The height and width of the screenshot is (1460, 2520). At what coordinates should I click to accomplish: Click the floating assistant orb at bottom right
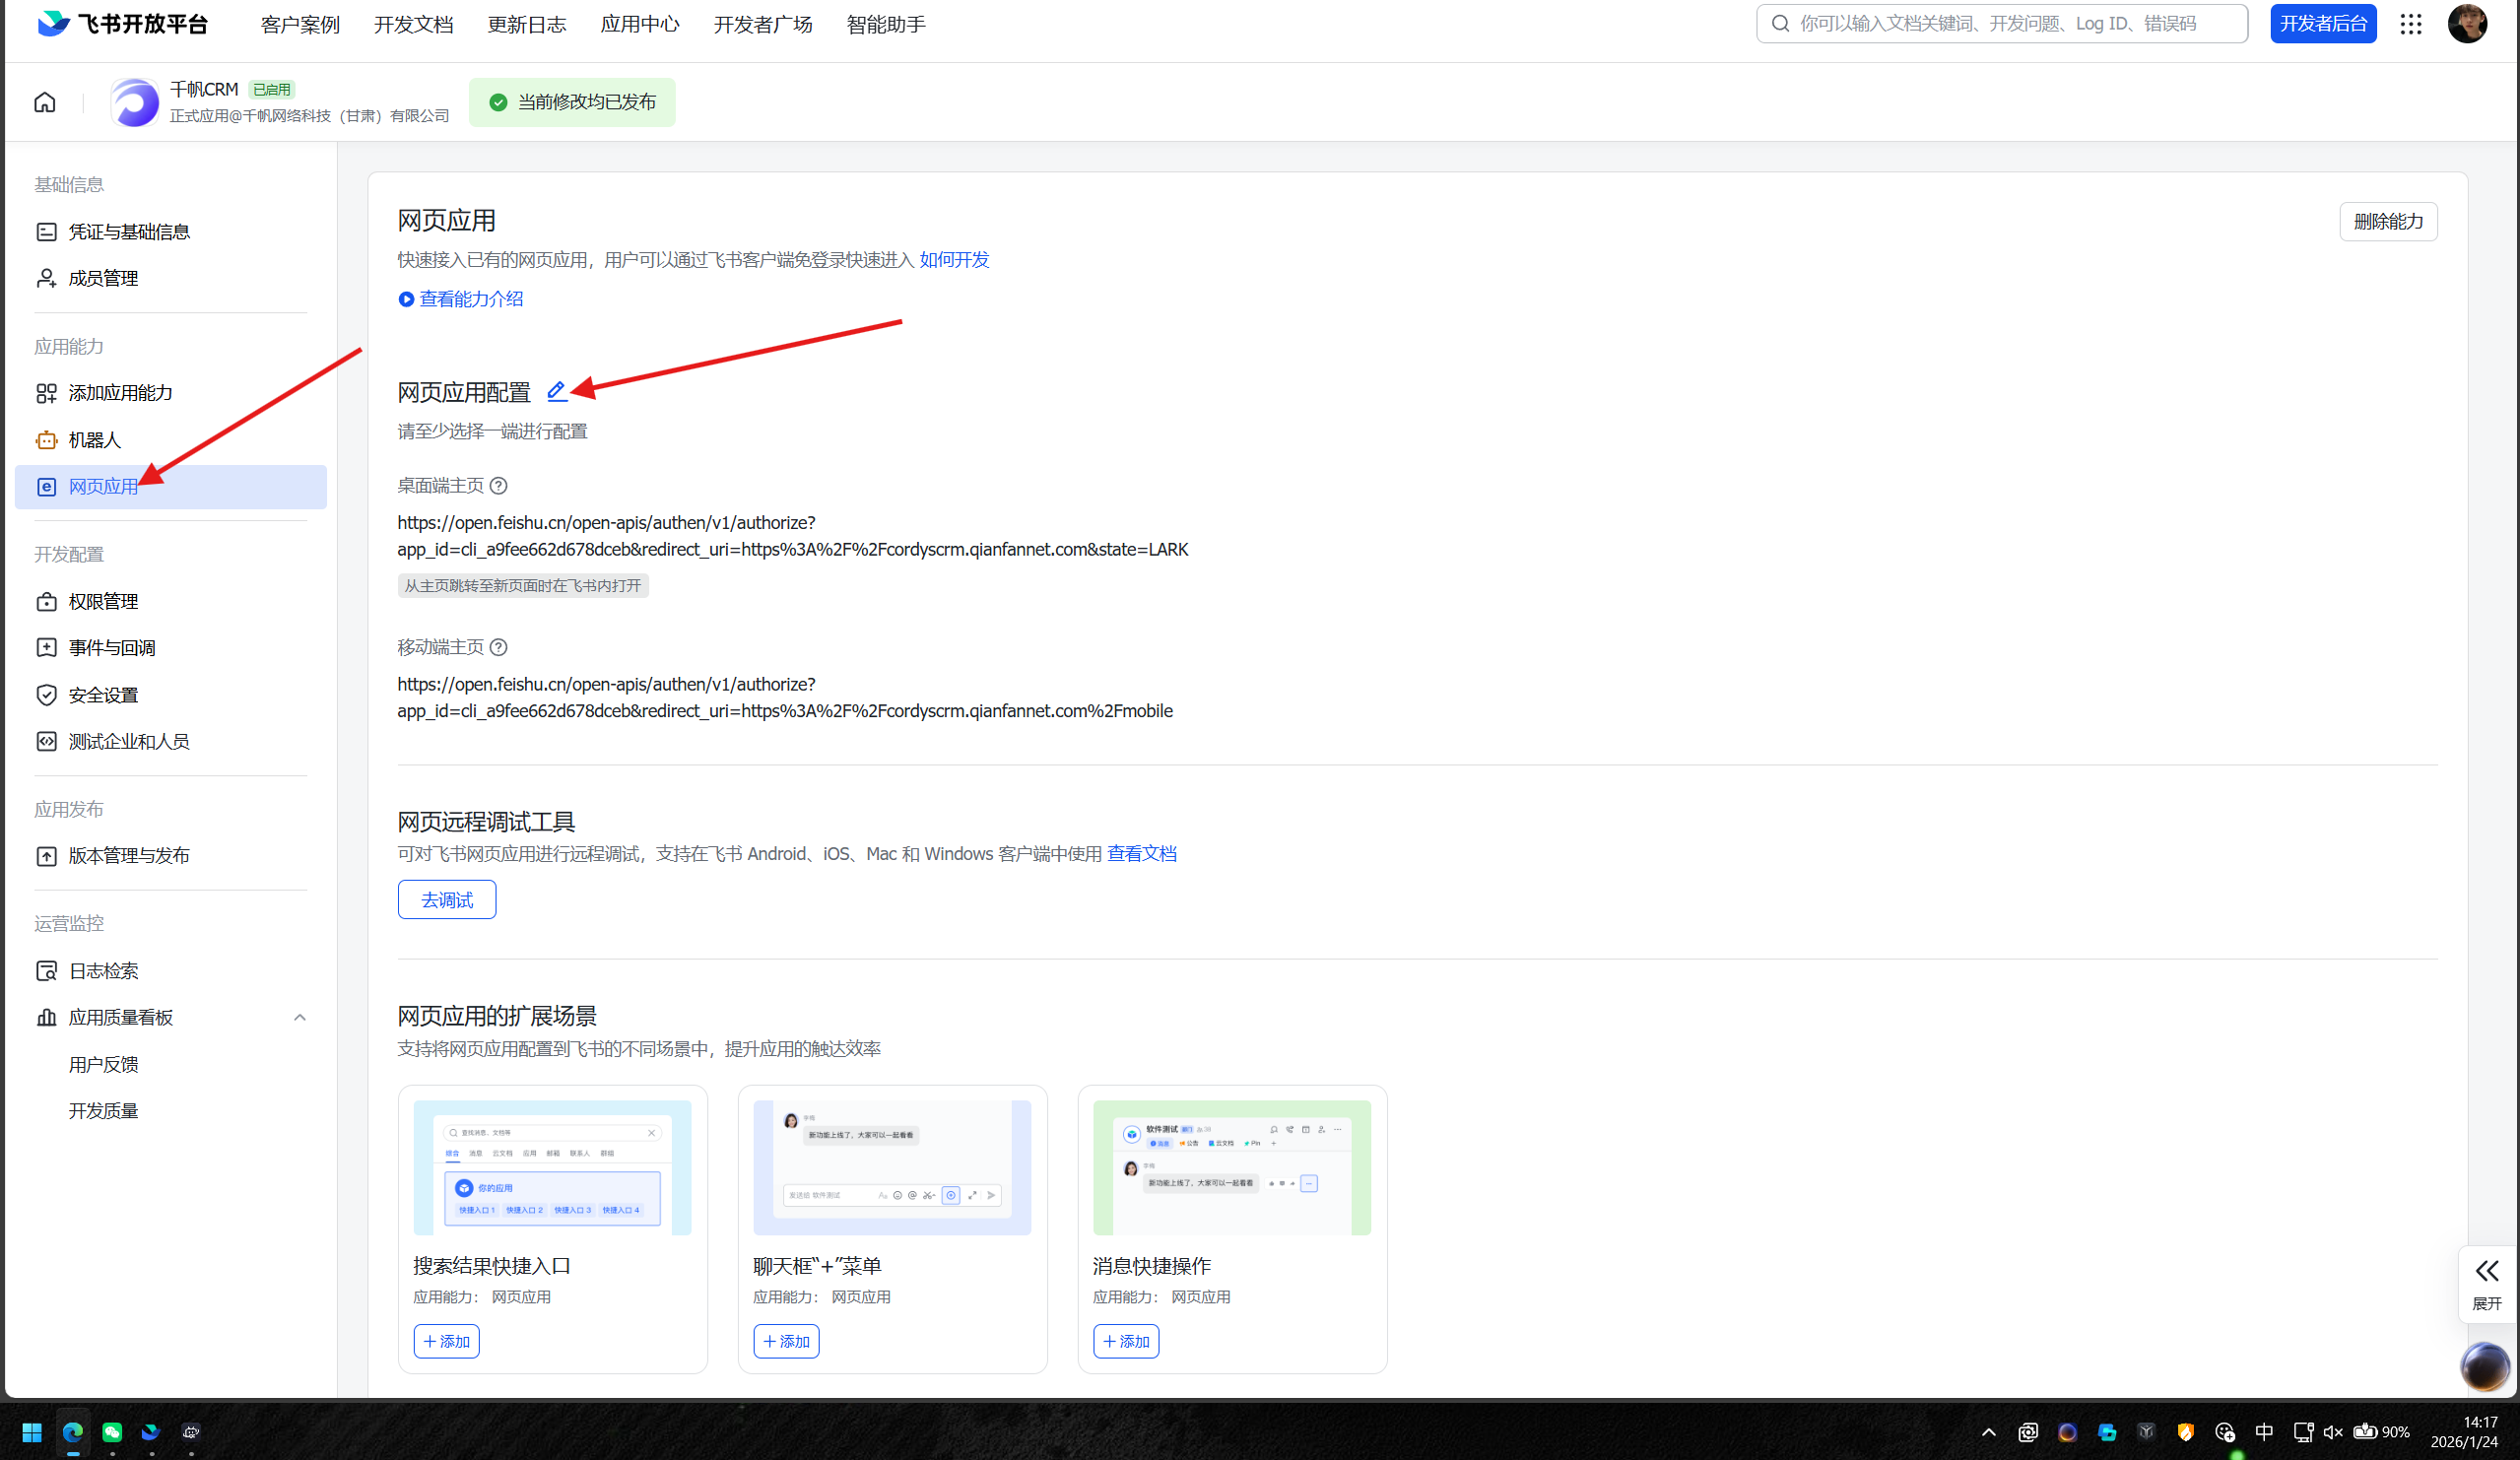tap(2484, 1366)
